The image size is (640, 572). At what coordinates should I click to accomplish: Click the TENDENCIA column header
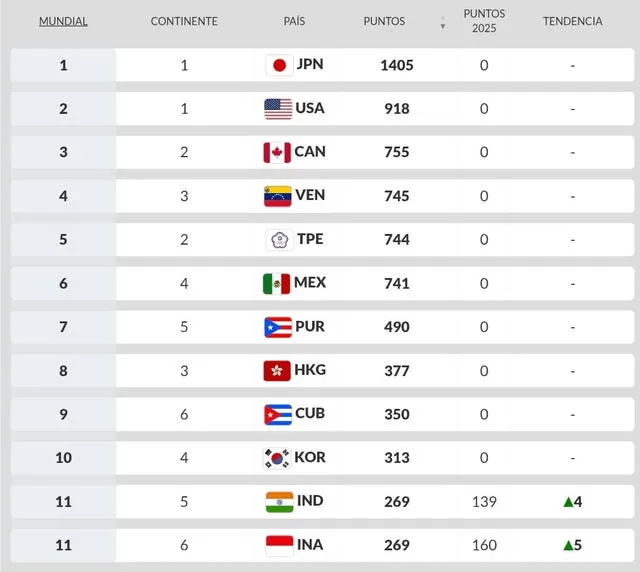(572, 21)
